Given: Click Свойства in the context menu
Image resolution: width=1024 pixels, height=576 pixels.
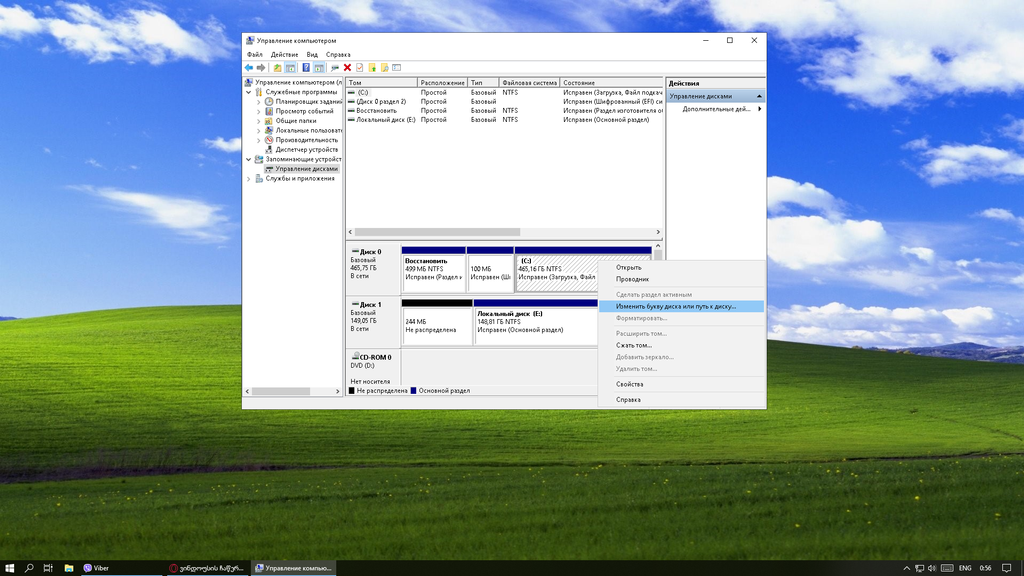Looking at the screenshot, I should (629, 384).
